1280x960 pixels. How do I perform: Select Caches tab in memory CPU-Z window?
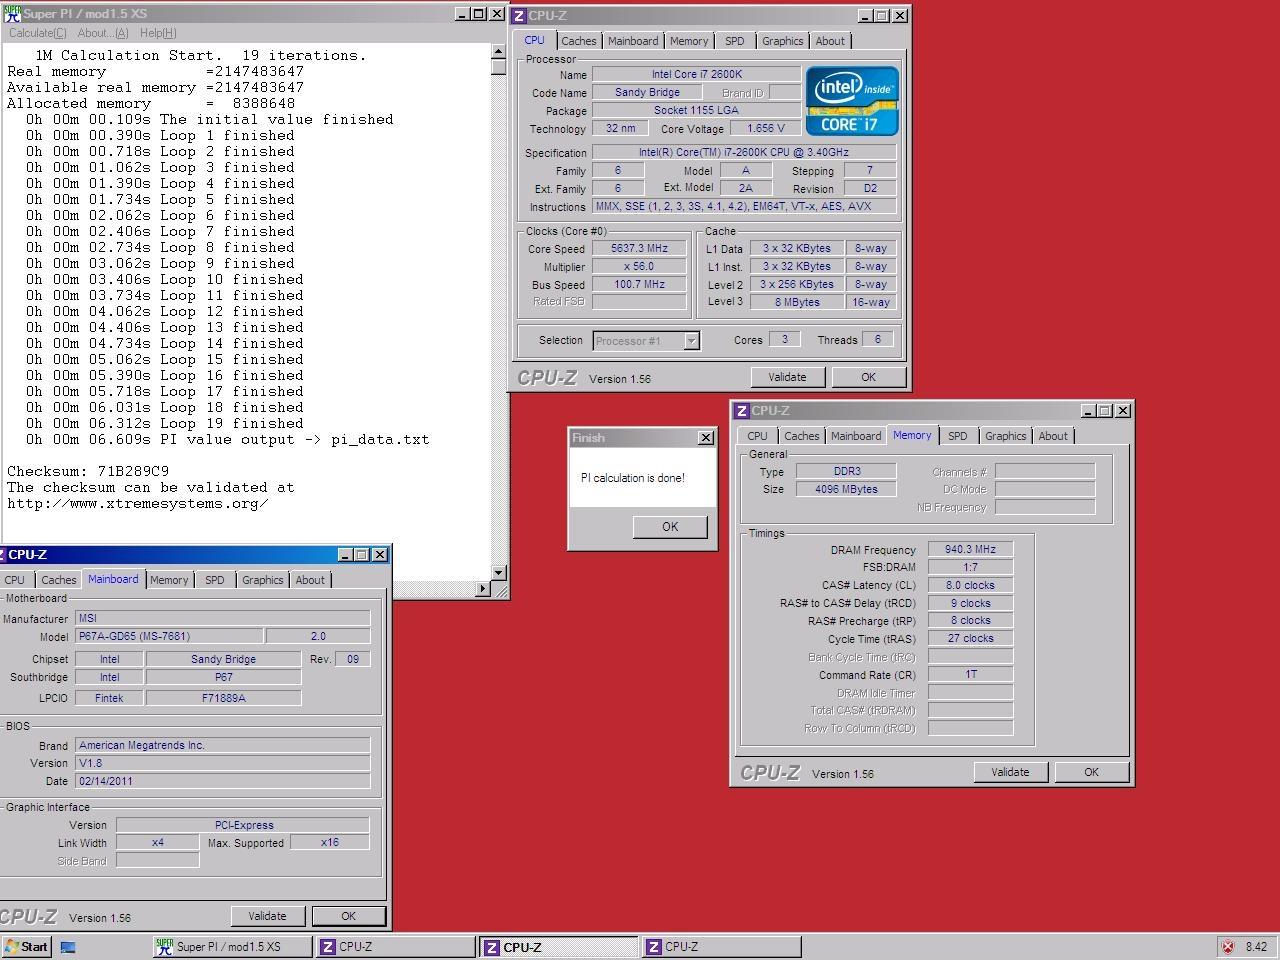(x=801, y=436)
